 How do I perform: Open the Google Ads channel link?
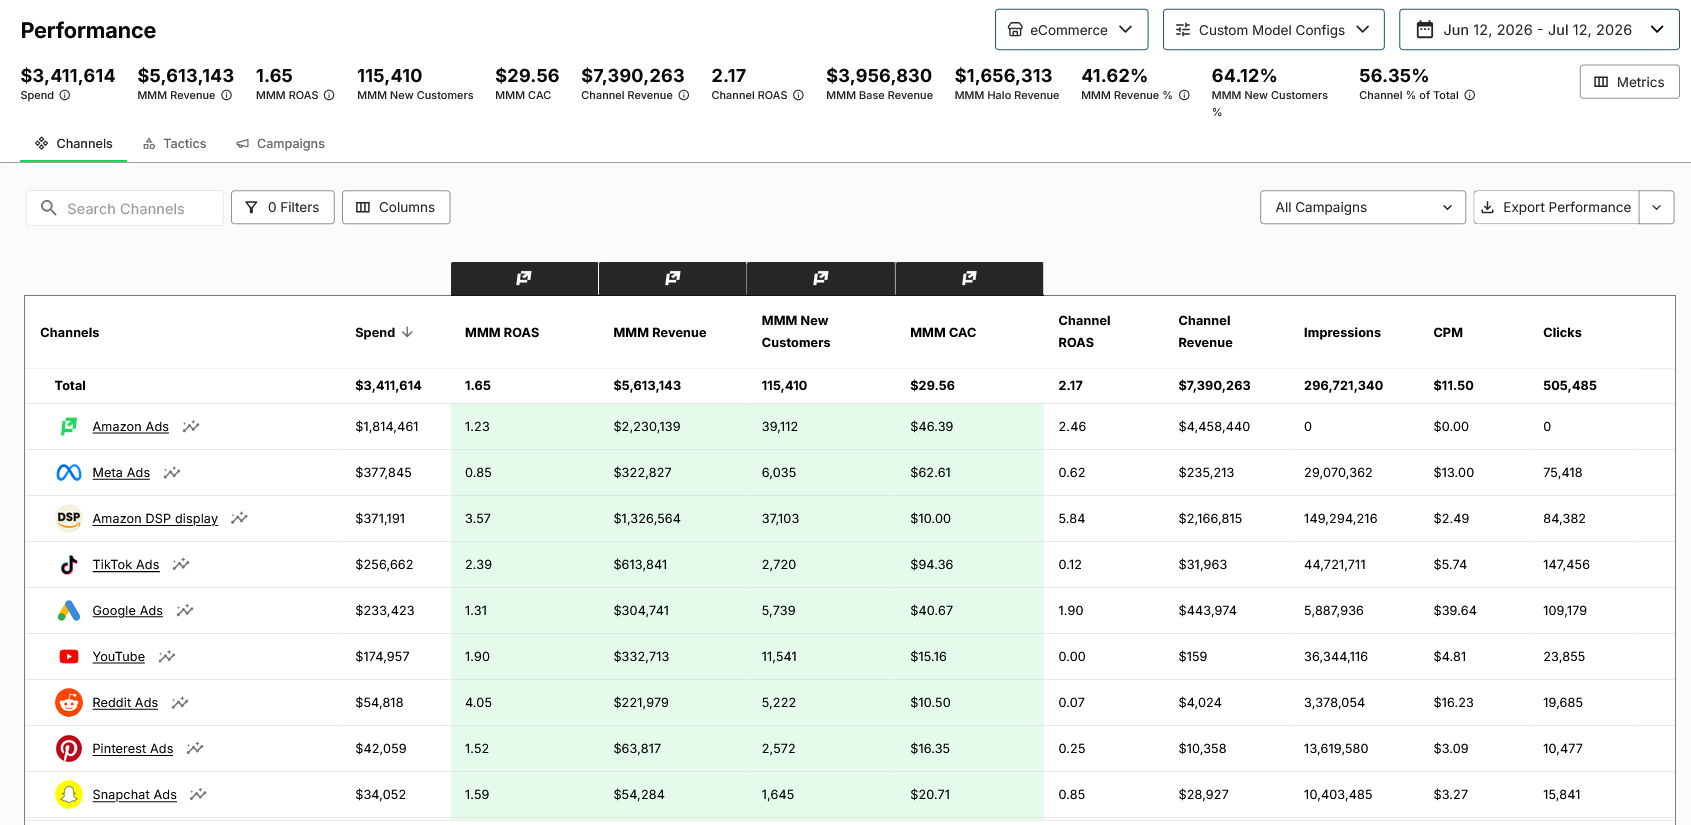coord(128,611)
